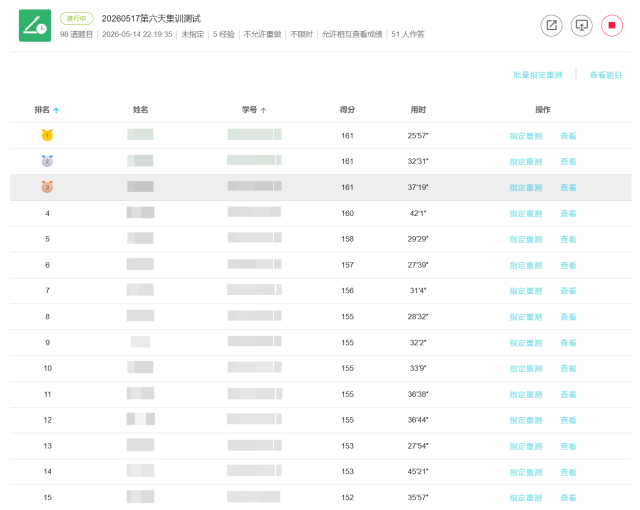640x510 pixels.
Task: Click 指定重测 in rank 7 row
Action: pyautogui.click(x=526, y=291)
